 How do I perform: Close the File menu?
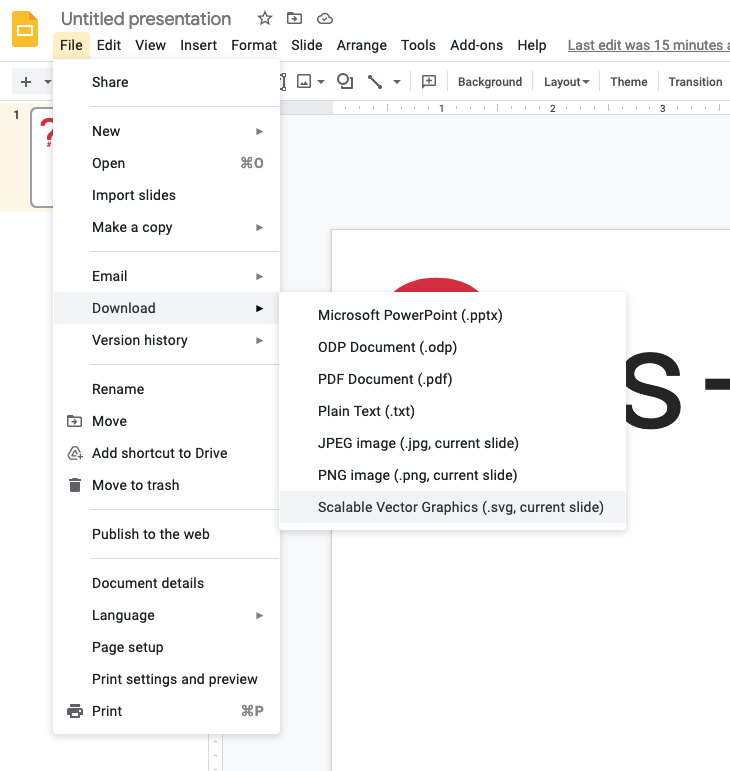pyautogui.click(x=71, y=45)
